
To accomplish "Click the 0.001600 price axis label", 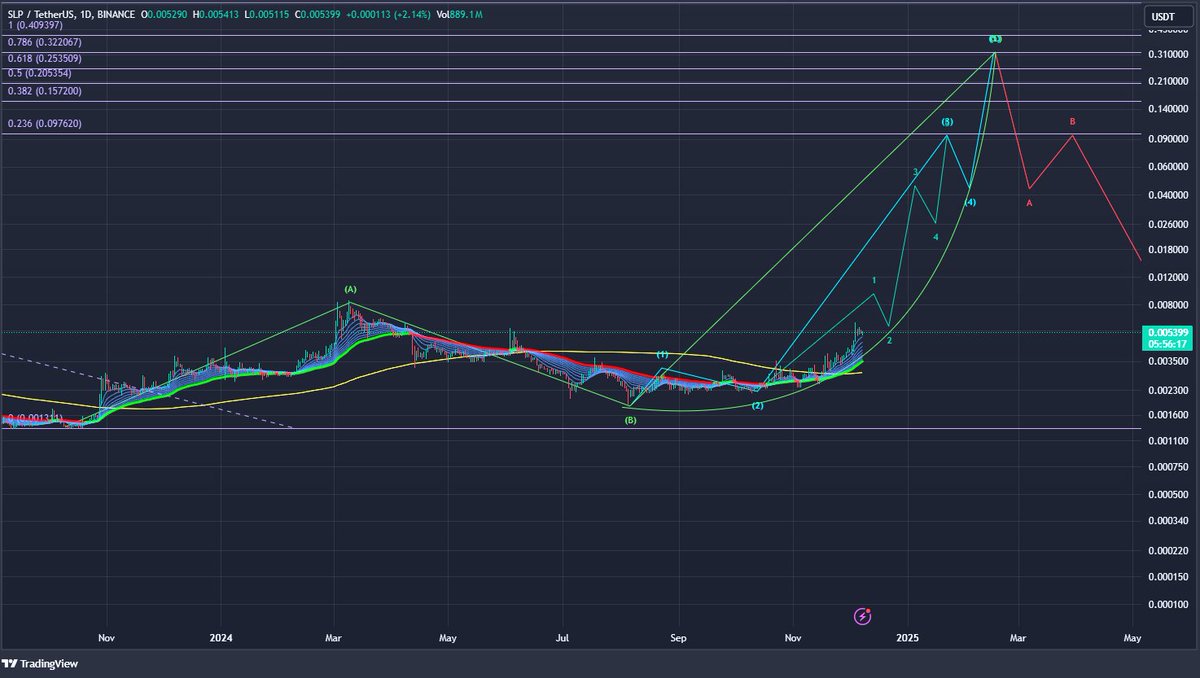I will [x=1167, y=414].
